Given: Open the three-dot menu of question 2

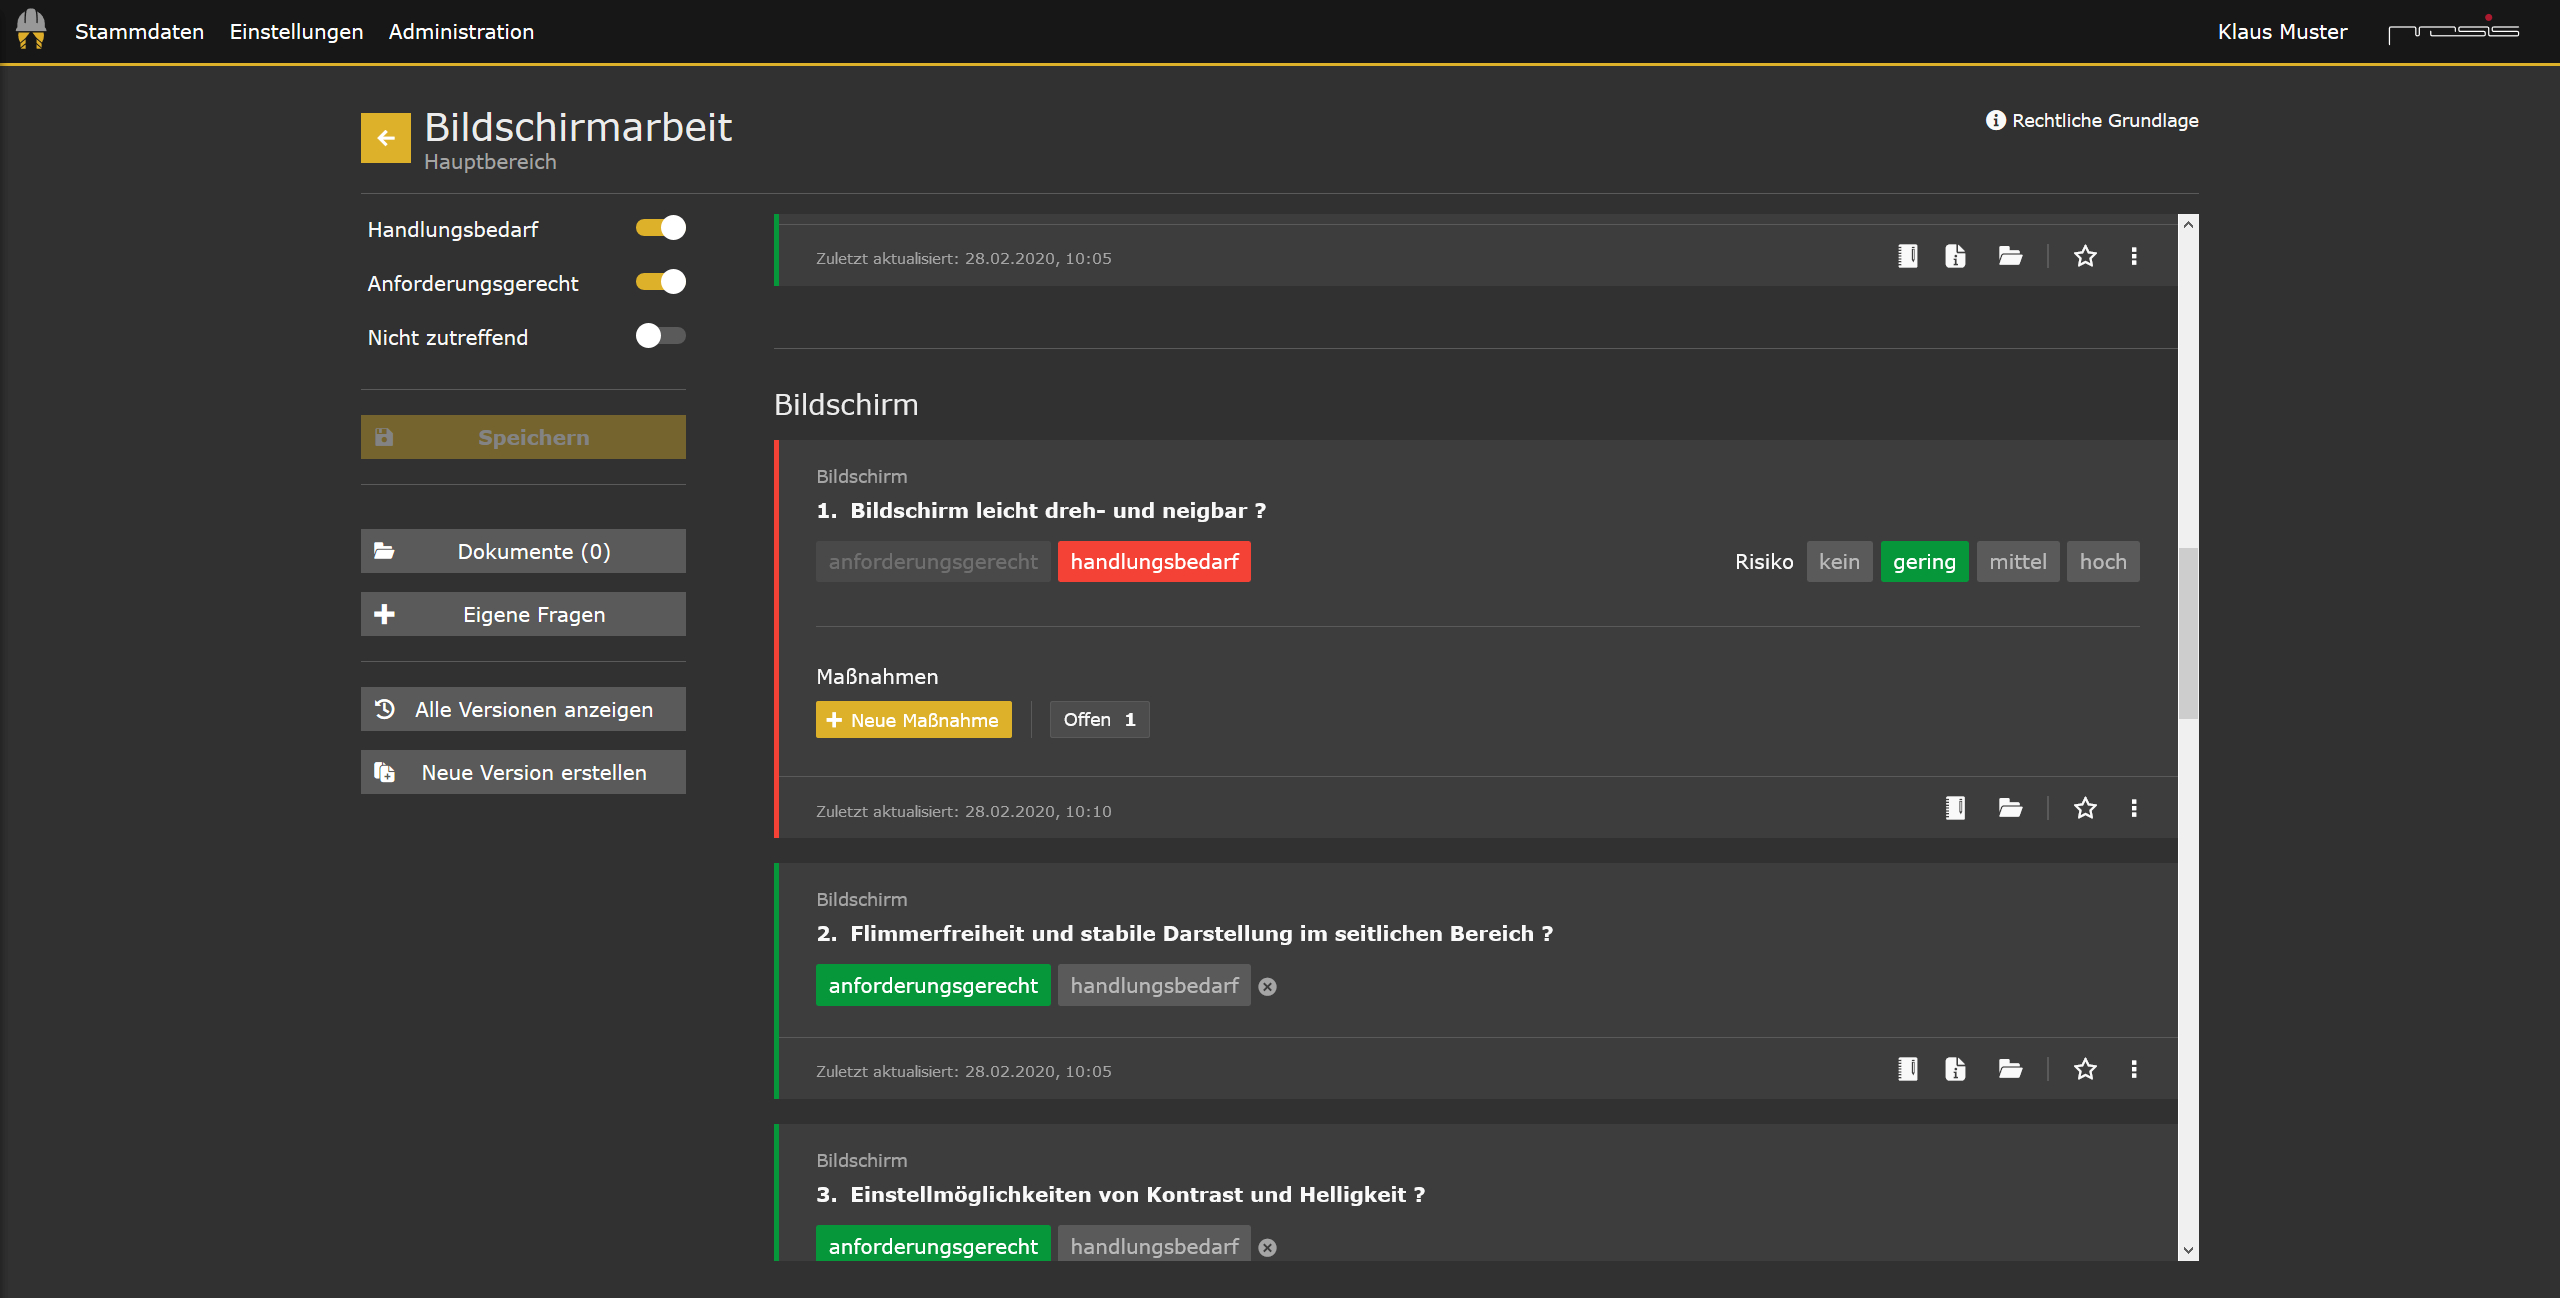Looking at the screenshot, I should pyautogui.click(x=2134, y=1069).
